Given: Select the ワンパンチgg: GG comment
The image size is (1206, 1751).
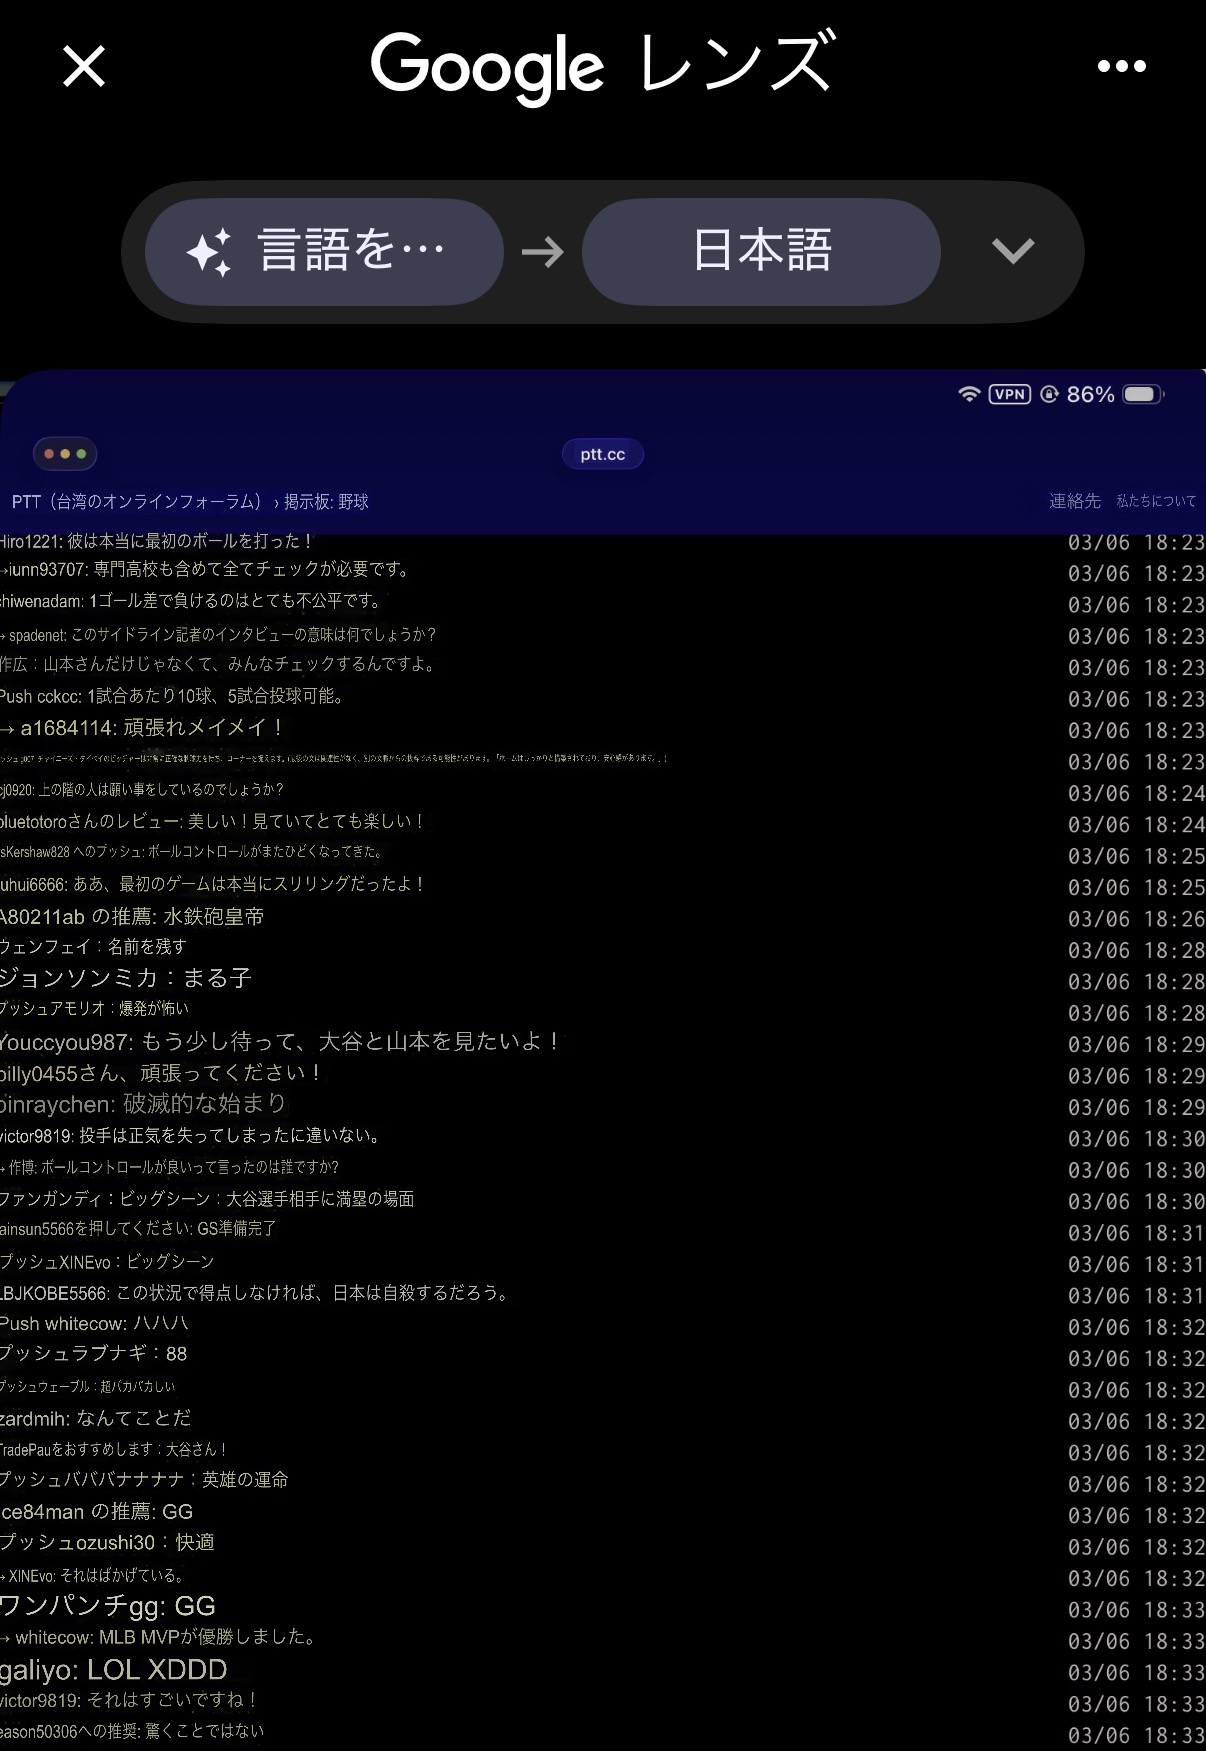Looking at the screenshot, I should coord(108,1606).
